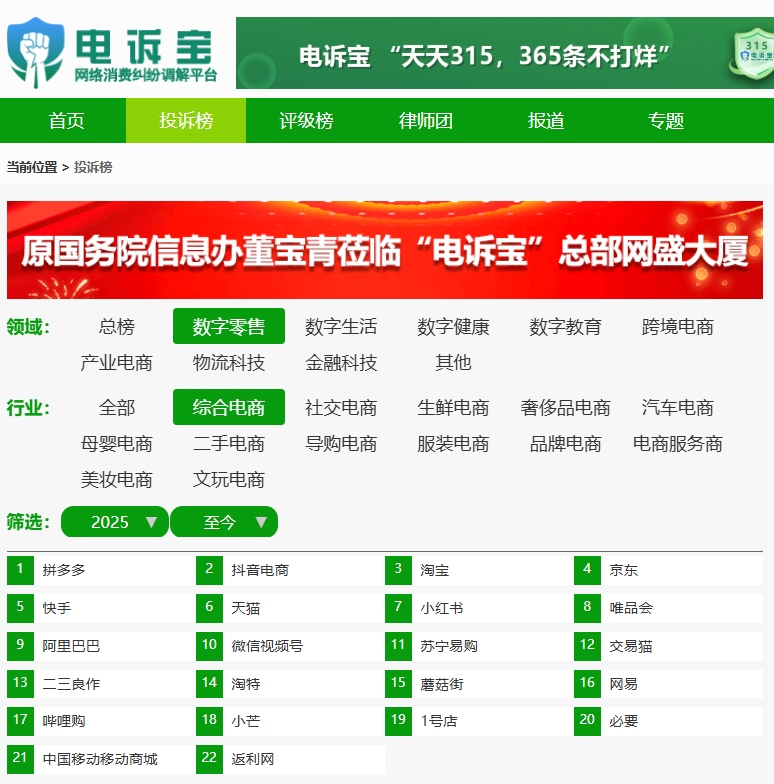Open rank 16 网易 entry
The image size is (774, 784).
668,684
